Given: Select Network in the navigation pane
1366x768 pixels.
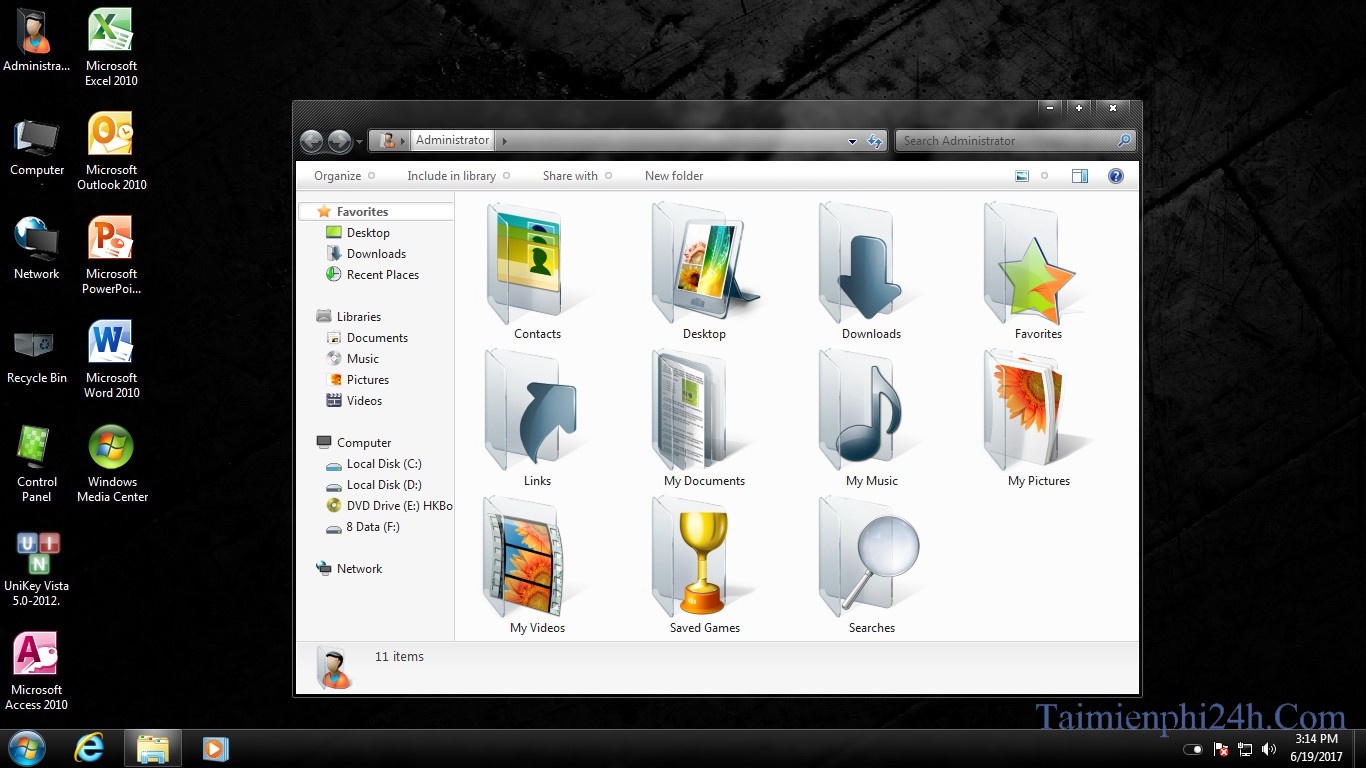Looking at the screenshot, I should [x=359, y=569].
